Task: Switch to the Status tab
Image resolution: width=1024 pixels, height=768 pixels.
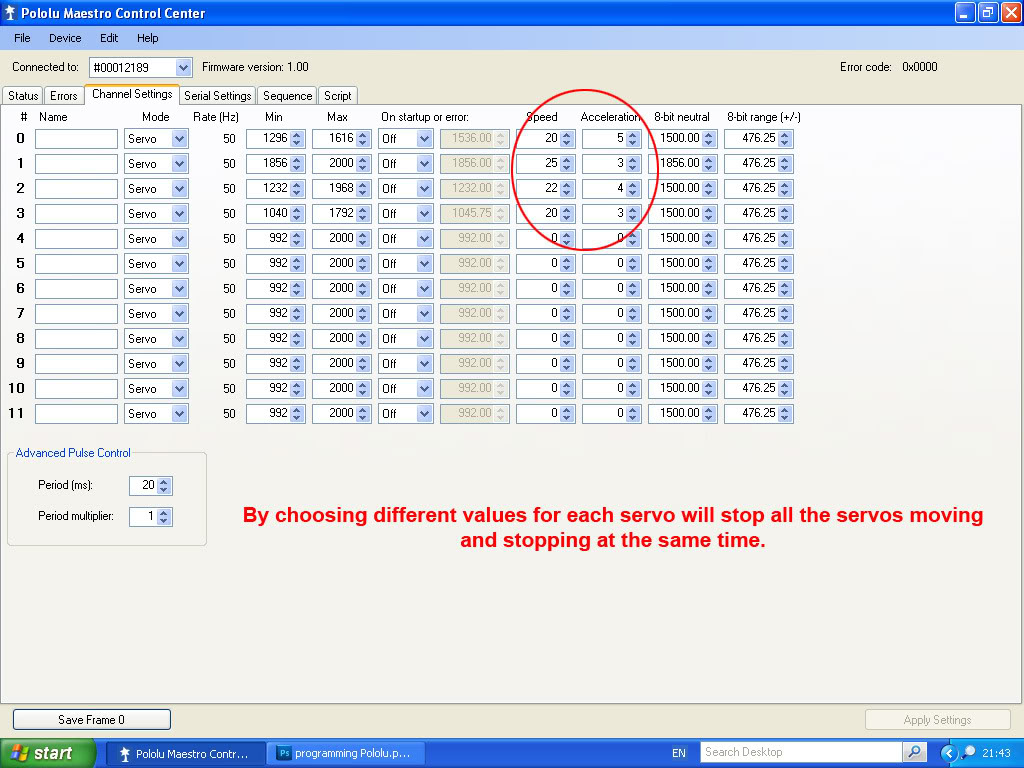Action: 23,95
